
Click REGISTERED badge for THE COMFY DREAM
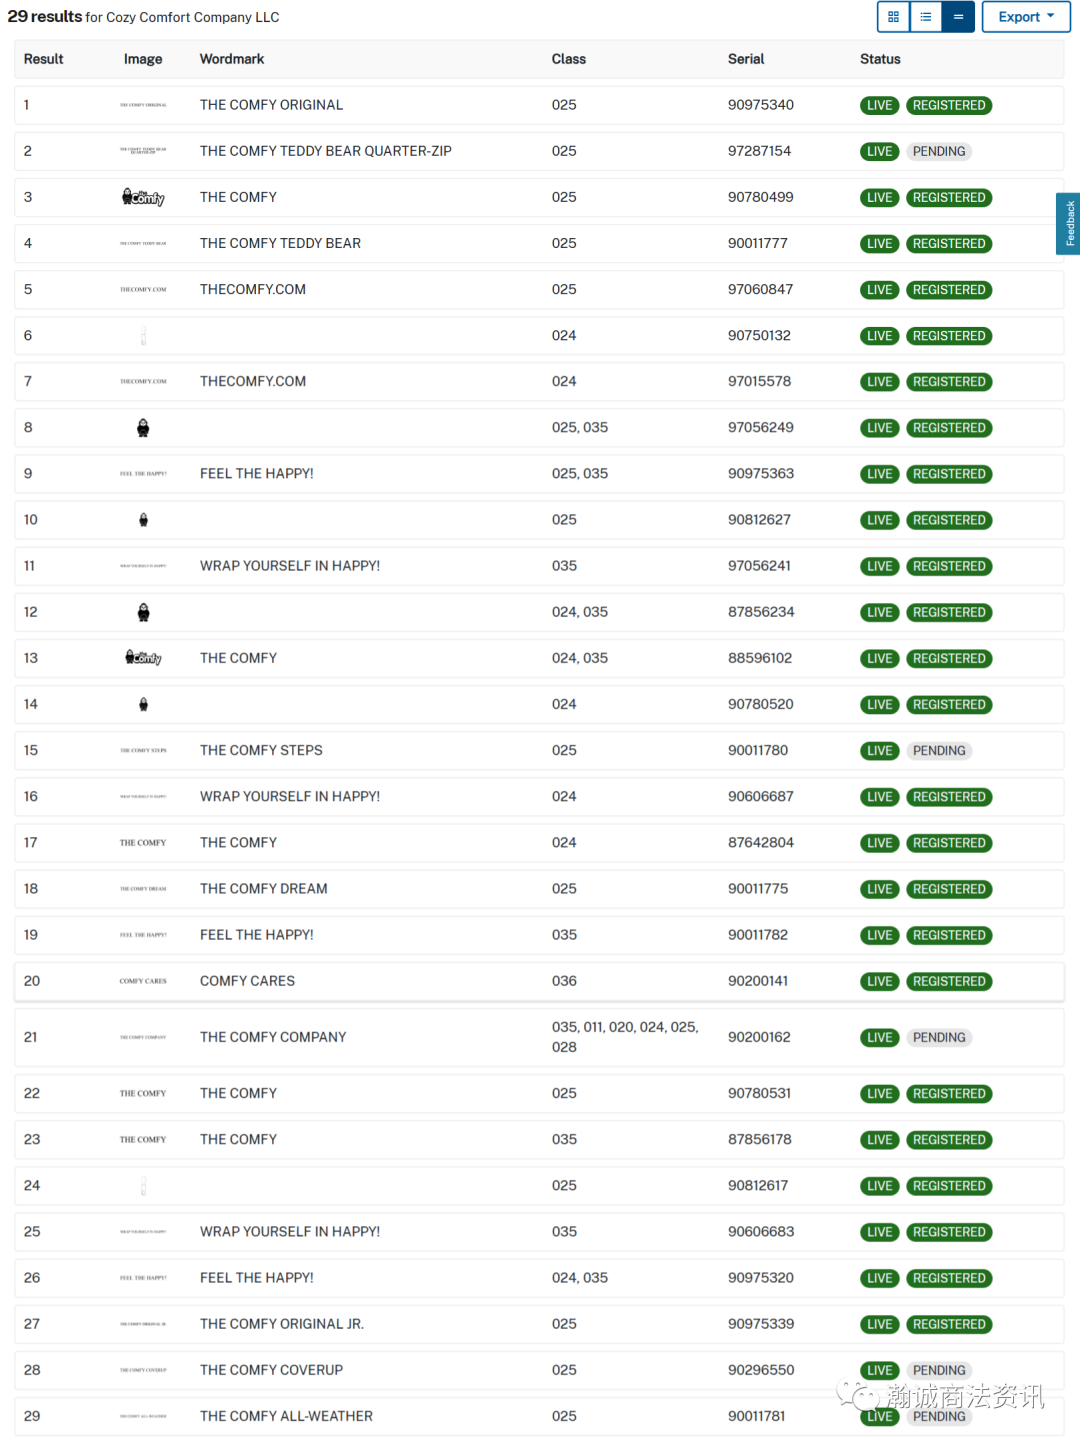(949, 889)
